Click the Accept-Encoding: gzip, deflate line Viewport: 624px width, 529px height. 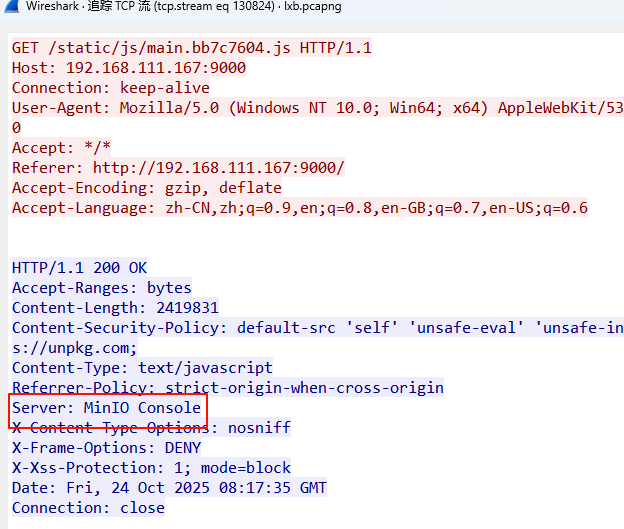(x=146, y=188)
